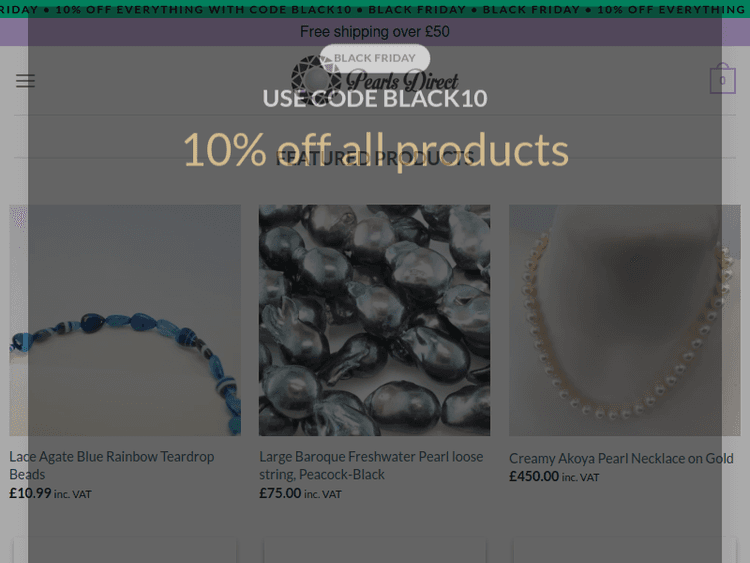This screenshot has width=750, height=563.
Task: Click the scrolling 10% off BLACK10 ticker
Action: 374,9
